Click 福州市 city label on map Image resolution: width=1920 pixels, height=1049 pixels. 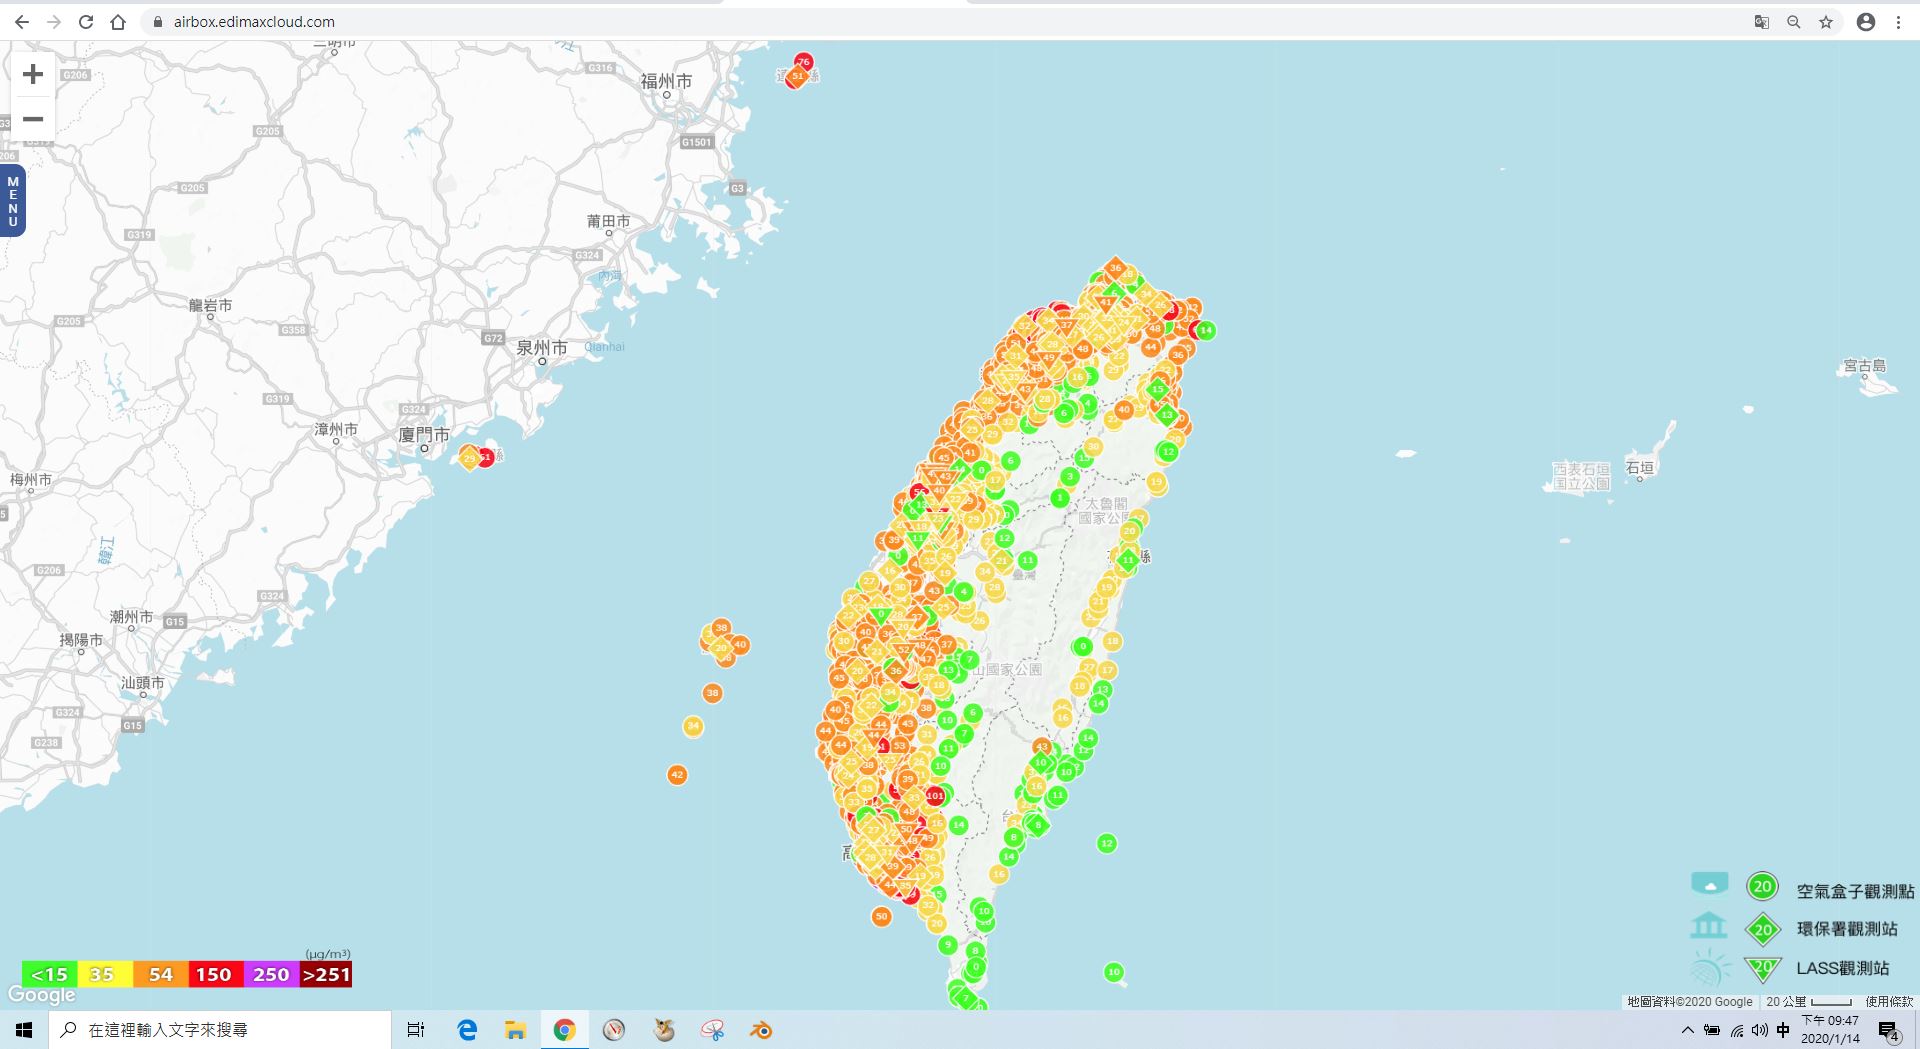pos(666,82)
